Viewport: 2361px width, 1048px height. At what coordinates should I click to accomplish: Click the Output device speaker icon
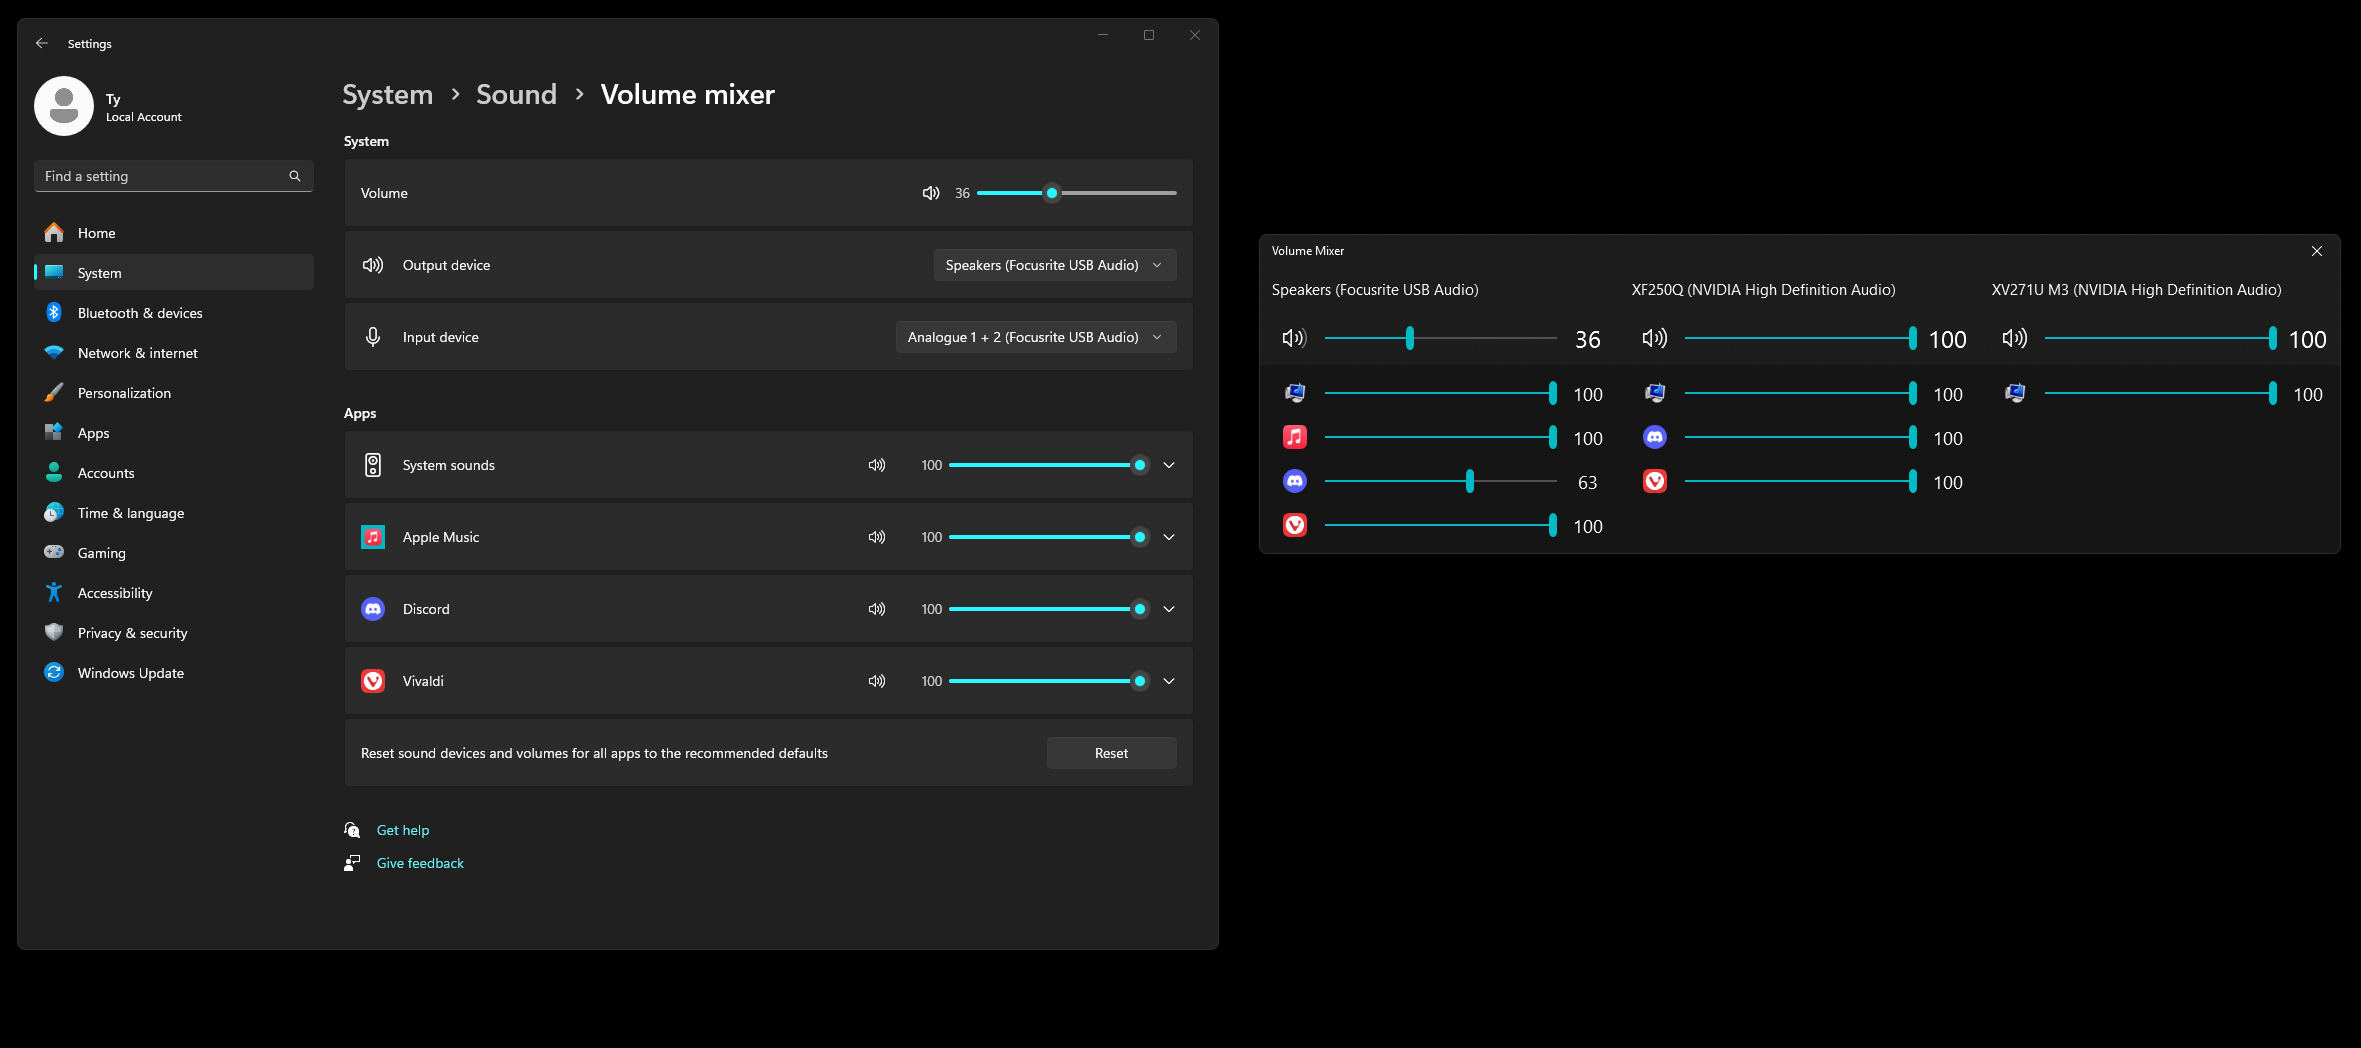[373, 265]
